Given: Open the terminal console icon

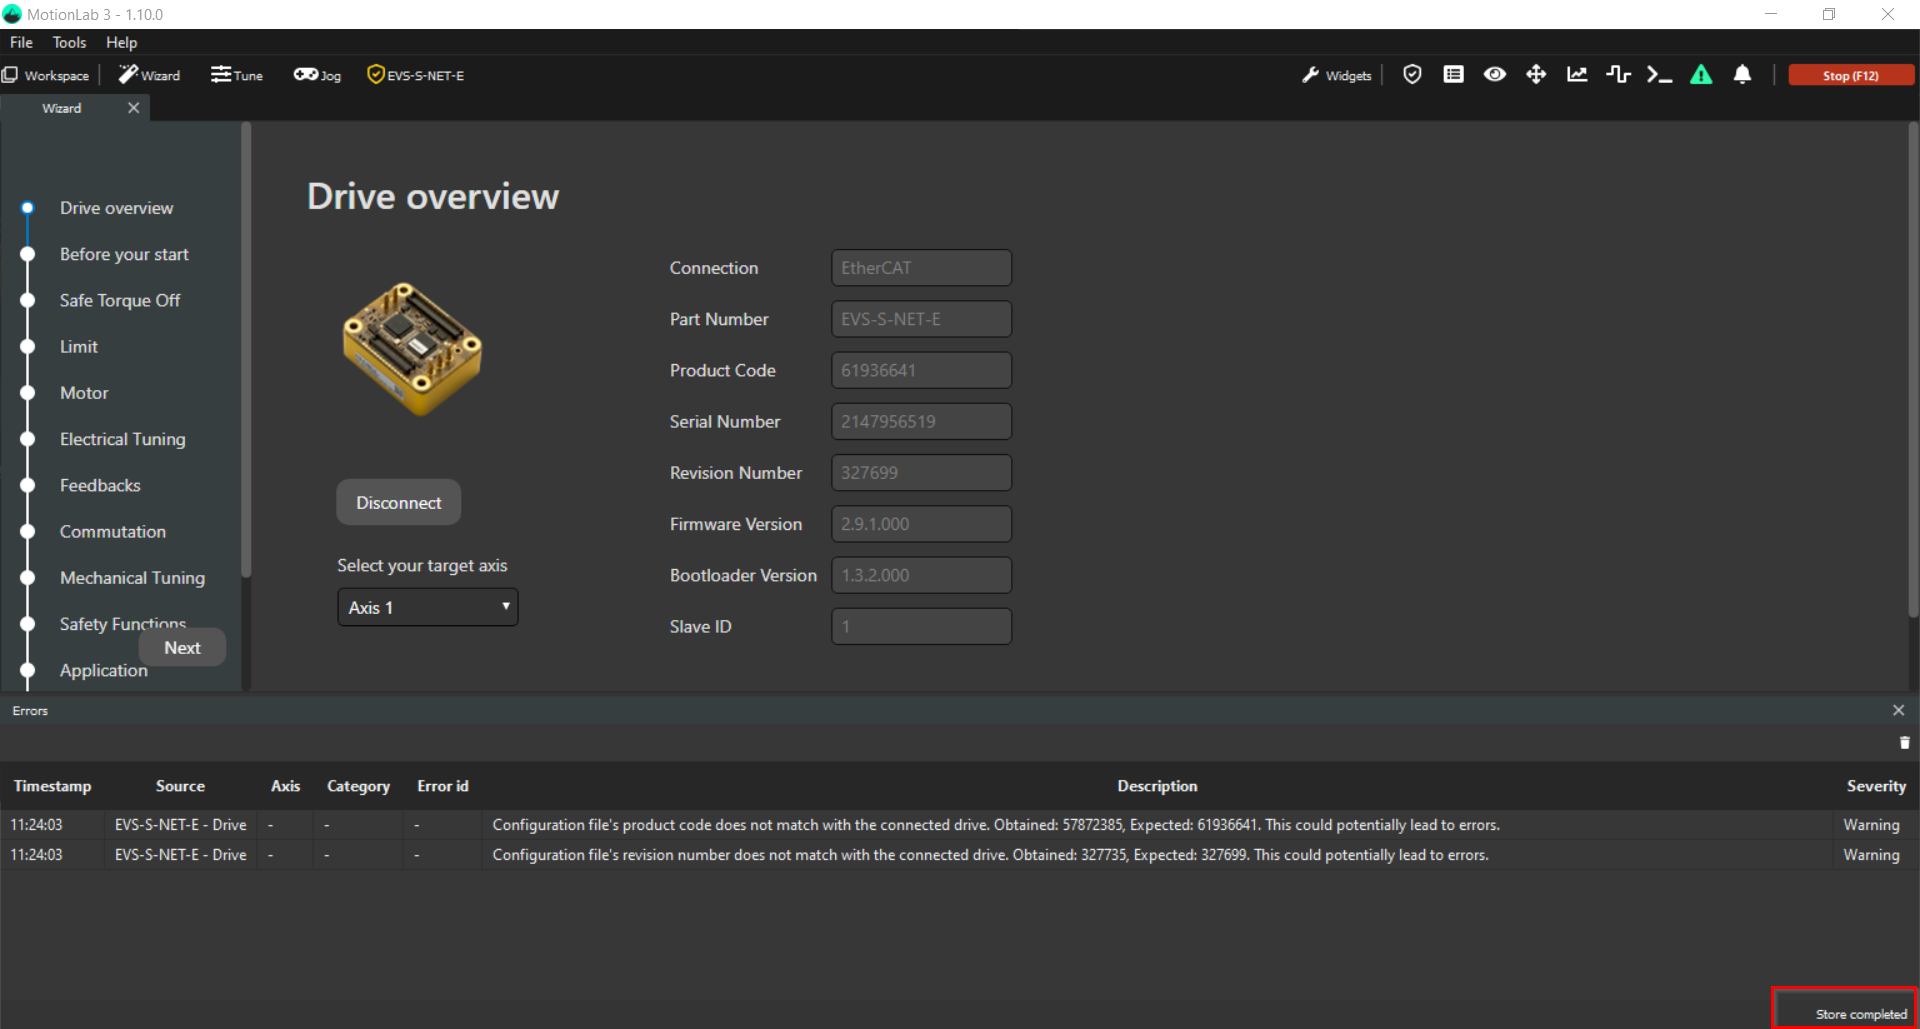Looking at the screenshot, I should 1659,75.
